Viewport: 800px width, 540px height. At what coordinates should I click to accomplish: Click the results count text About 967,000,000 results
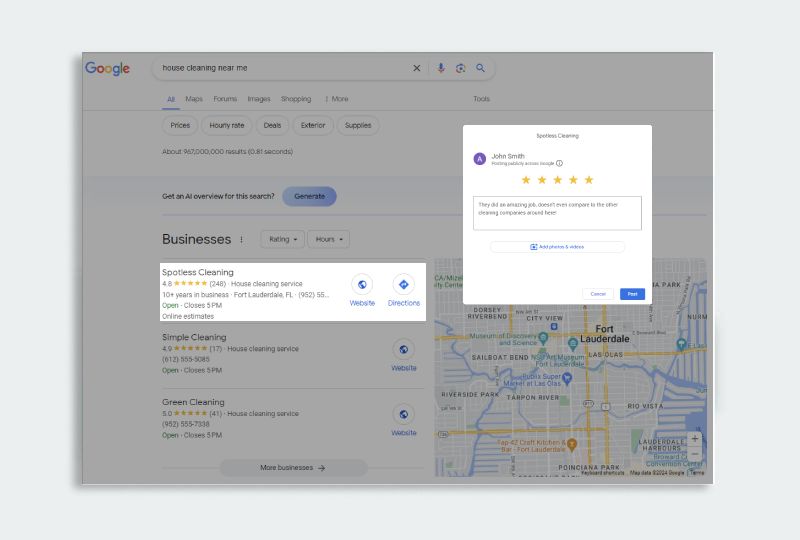(x=228, y=152)
